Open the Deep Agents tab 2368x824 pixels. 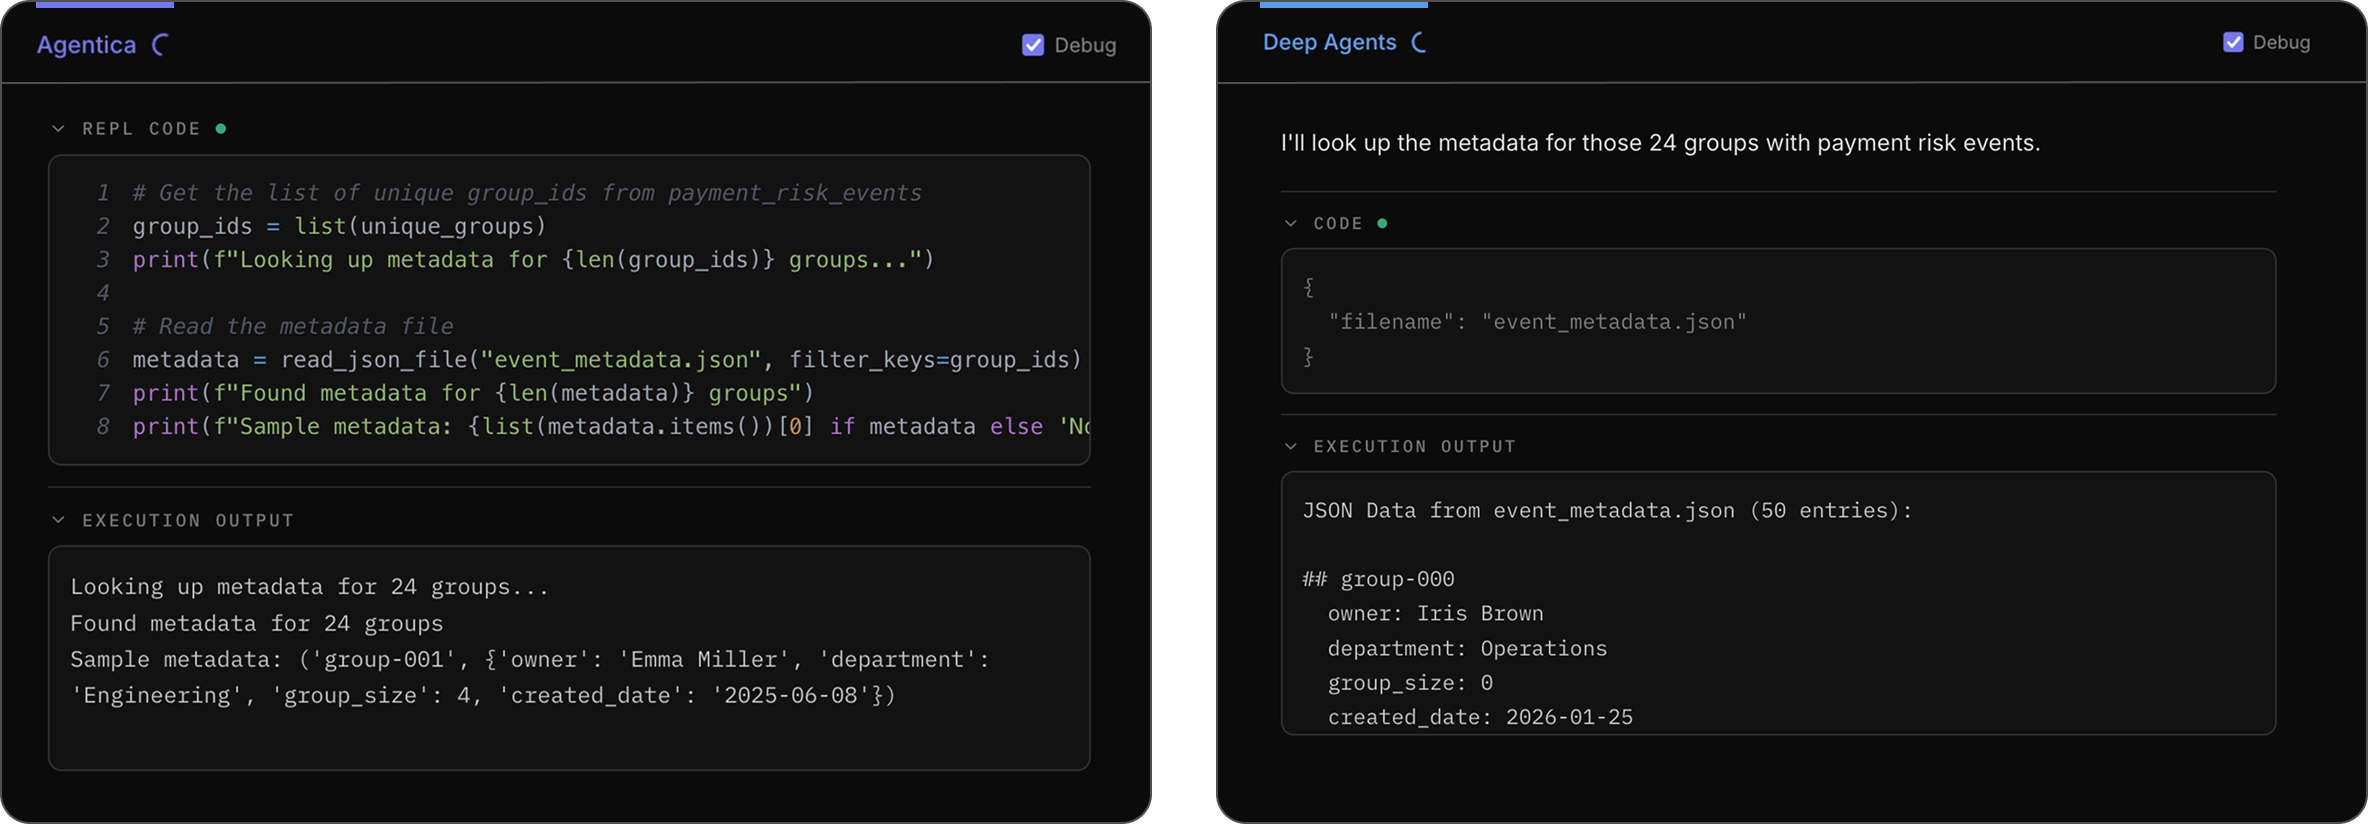(1329, 42)
